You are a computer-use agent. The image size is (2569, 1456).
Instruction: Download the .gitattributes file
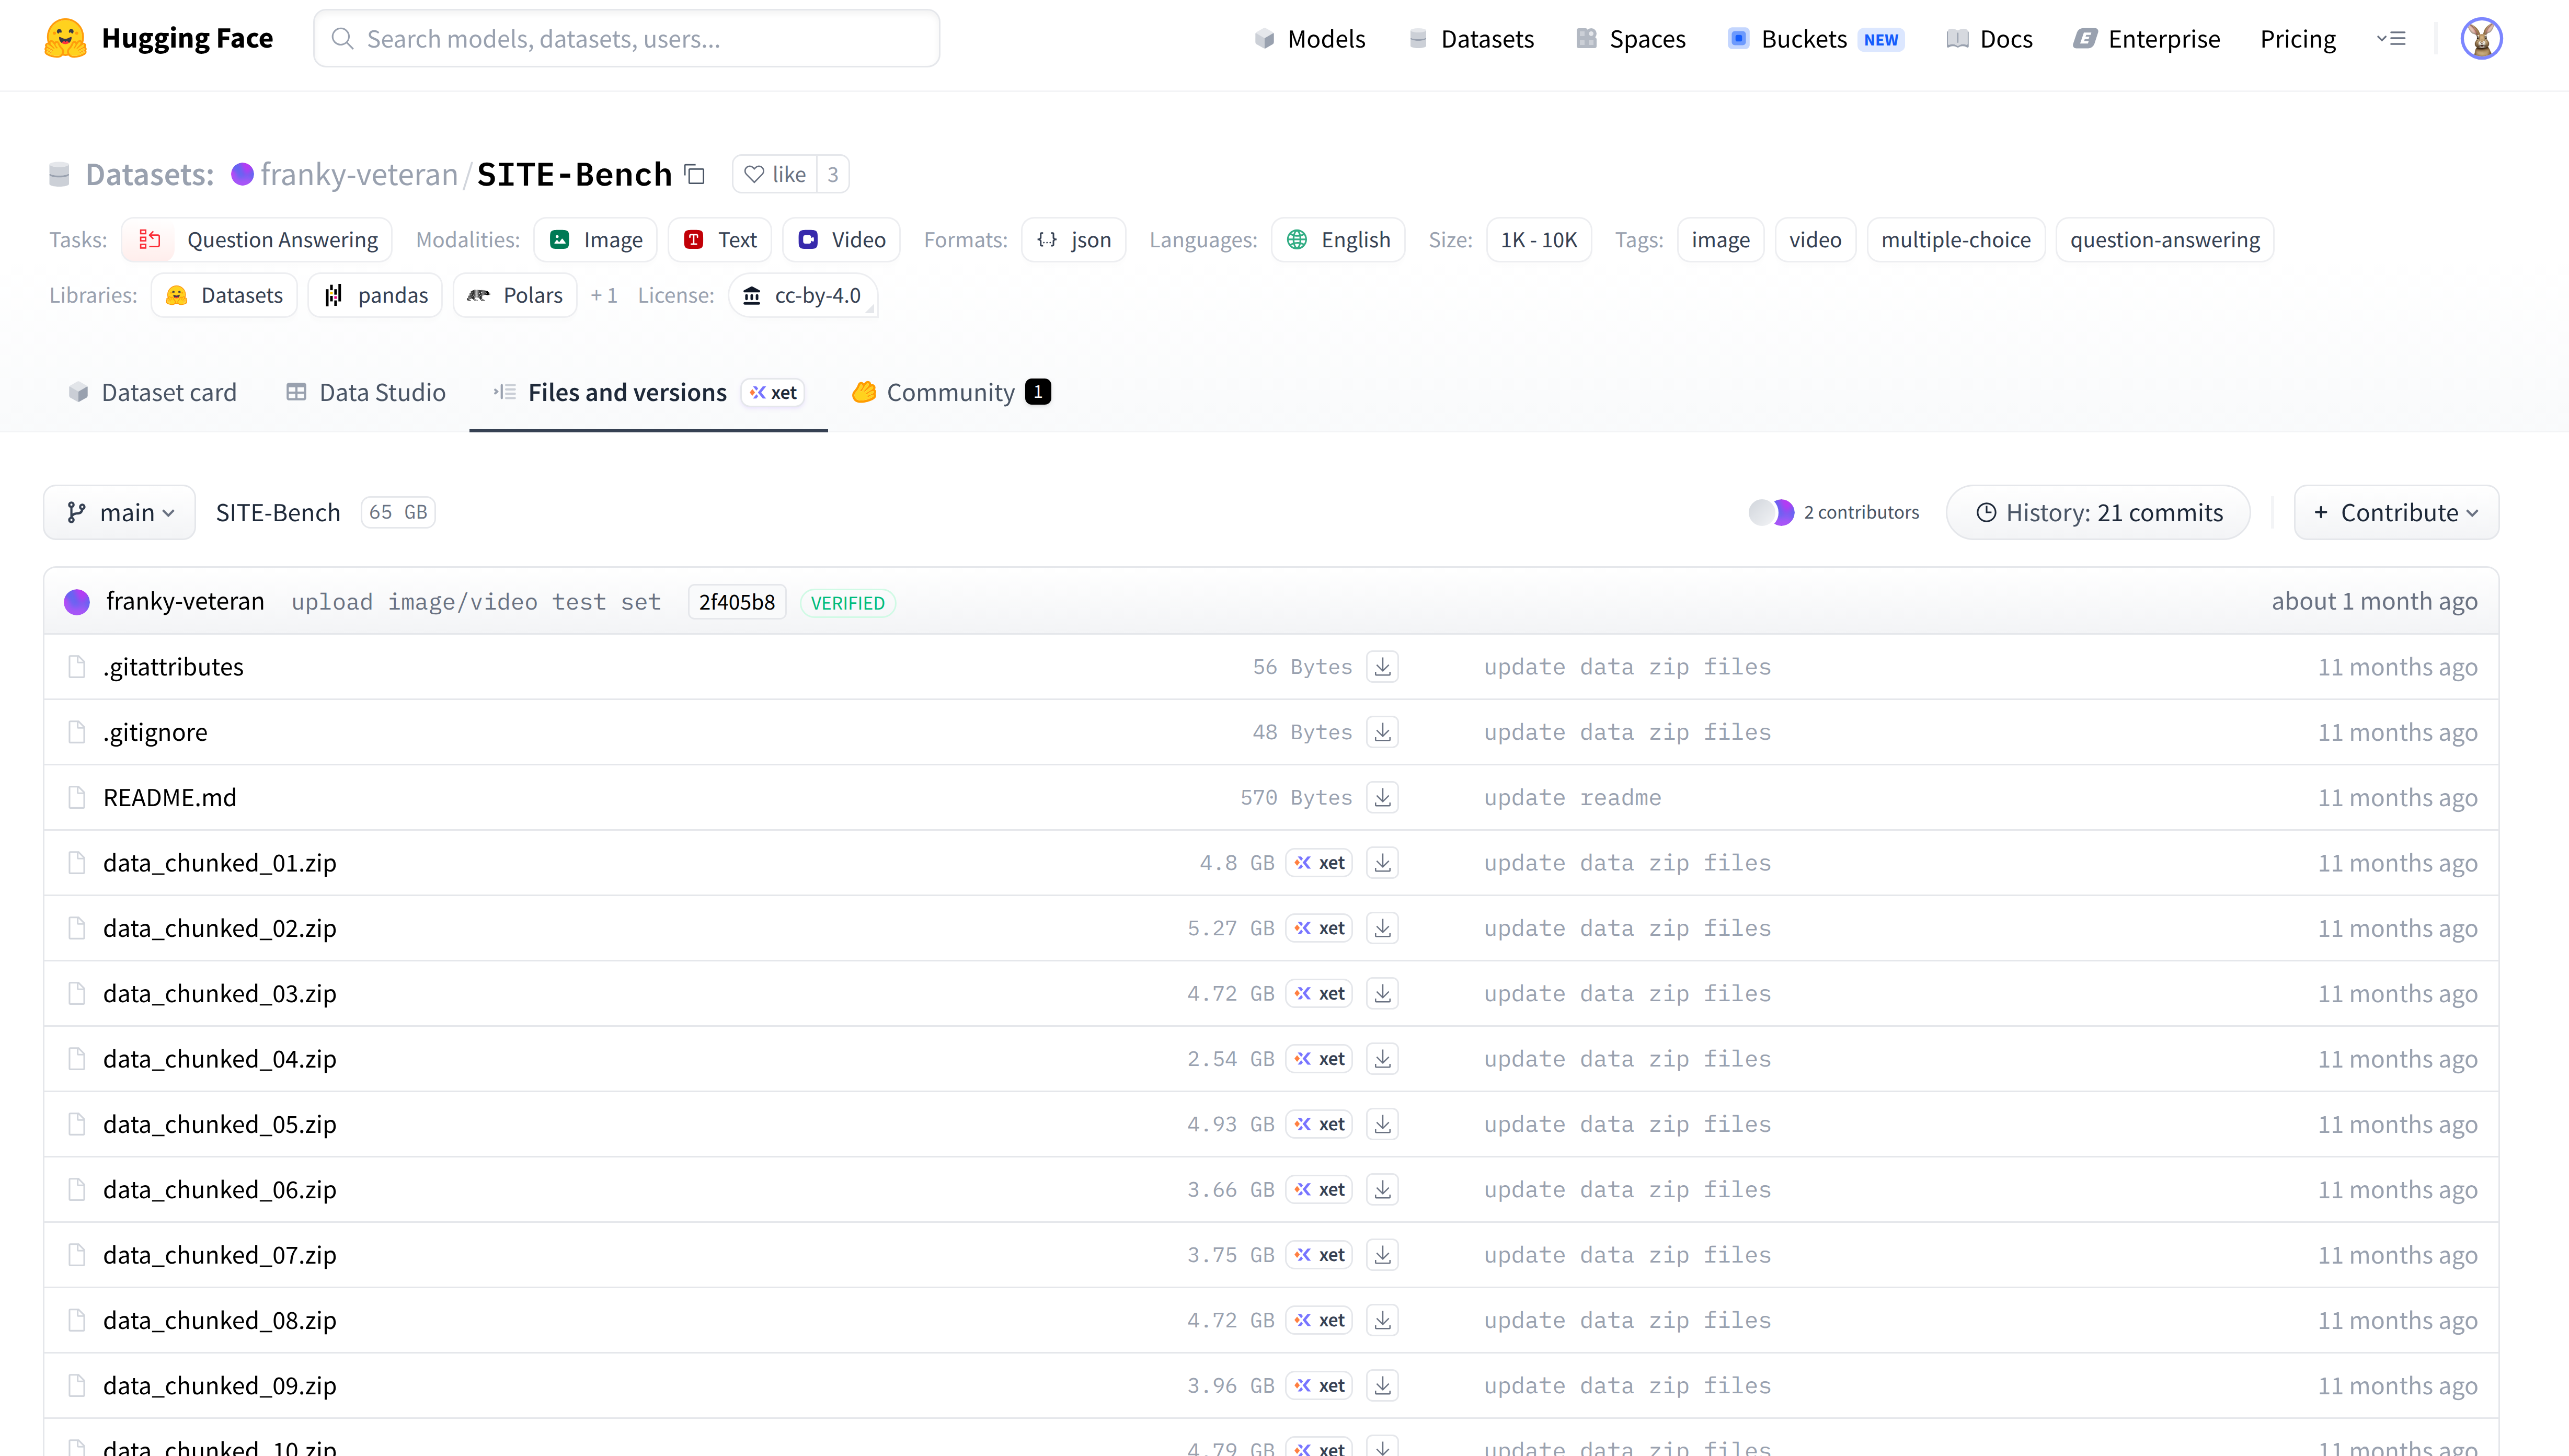(1383, 667)
